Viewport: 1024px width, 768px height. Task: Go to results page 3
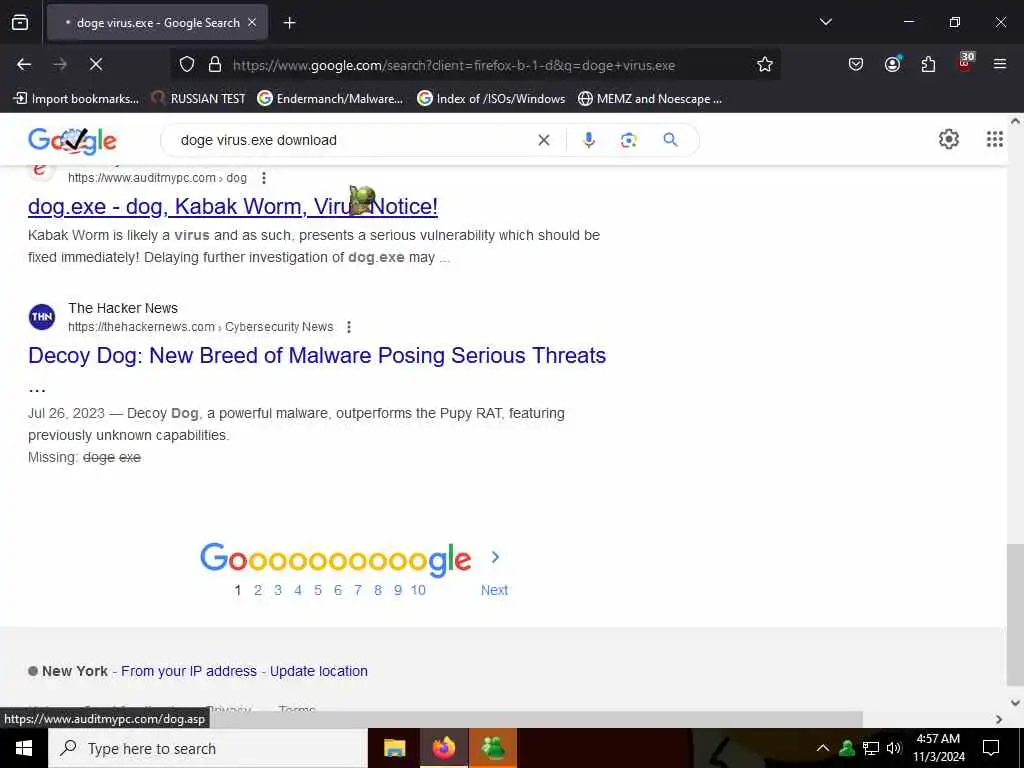point(278,590)
